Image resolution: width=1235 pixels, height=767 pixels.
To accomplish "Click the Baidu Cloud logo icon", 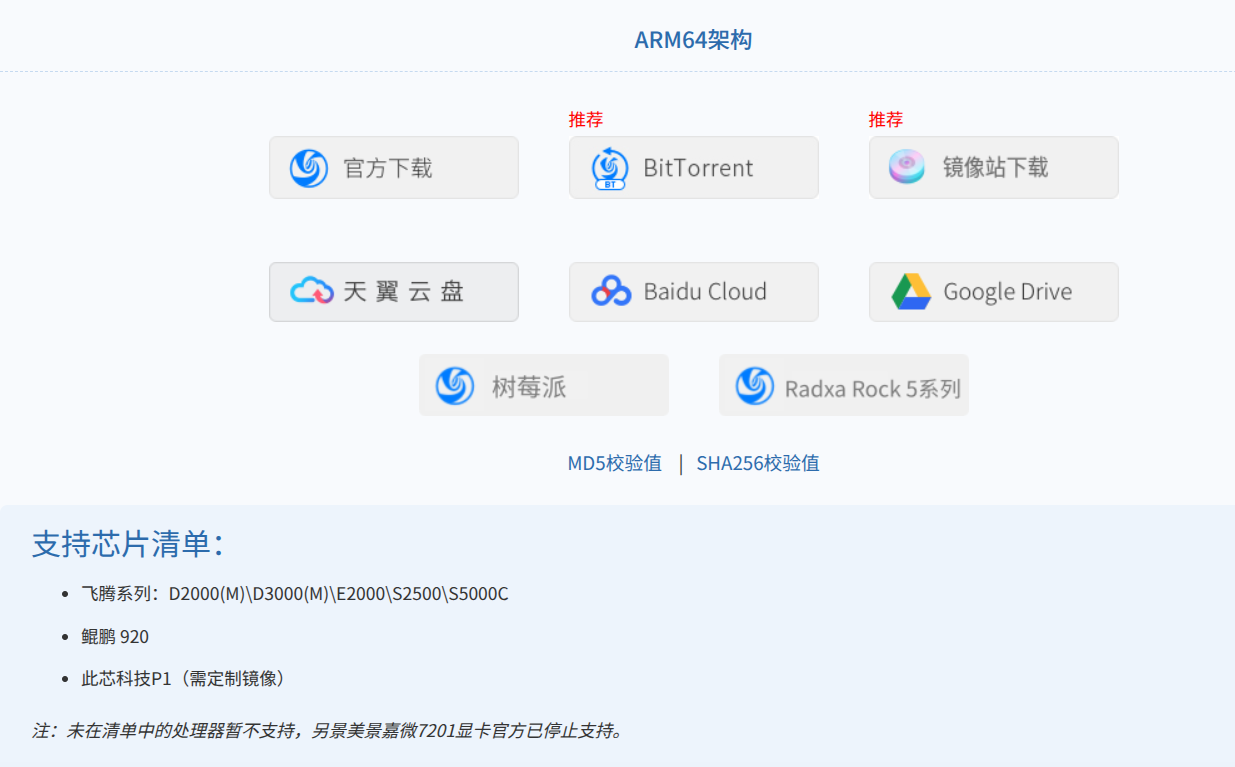I will 611,291.
